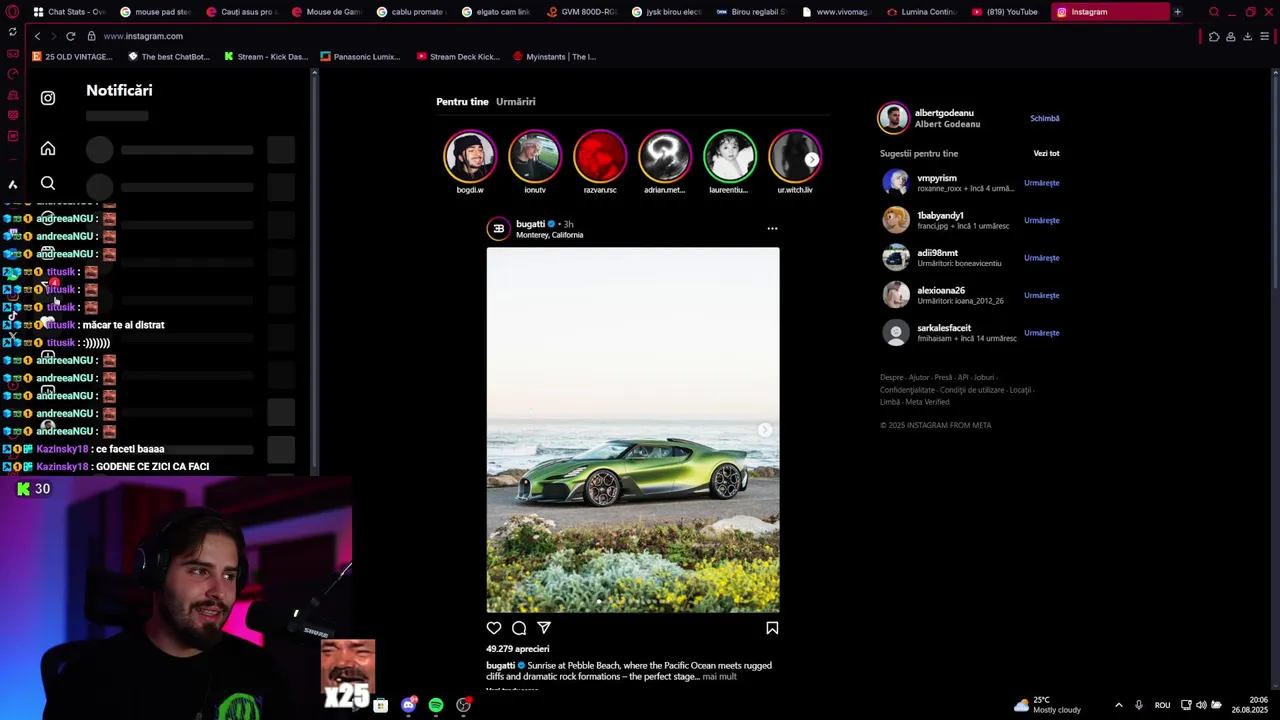Open the three-dot menu on the bugatti post
Screen dimensions: 1280x720
(x=772, y=228)
